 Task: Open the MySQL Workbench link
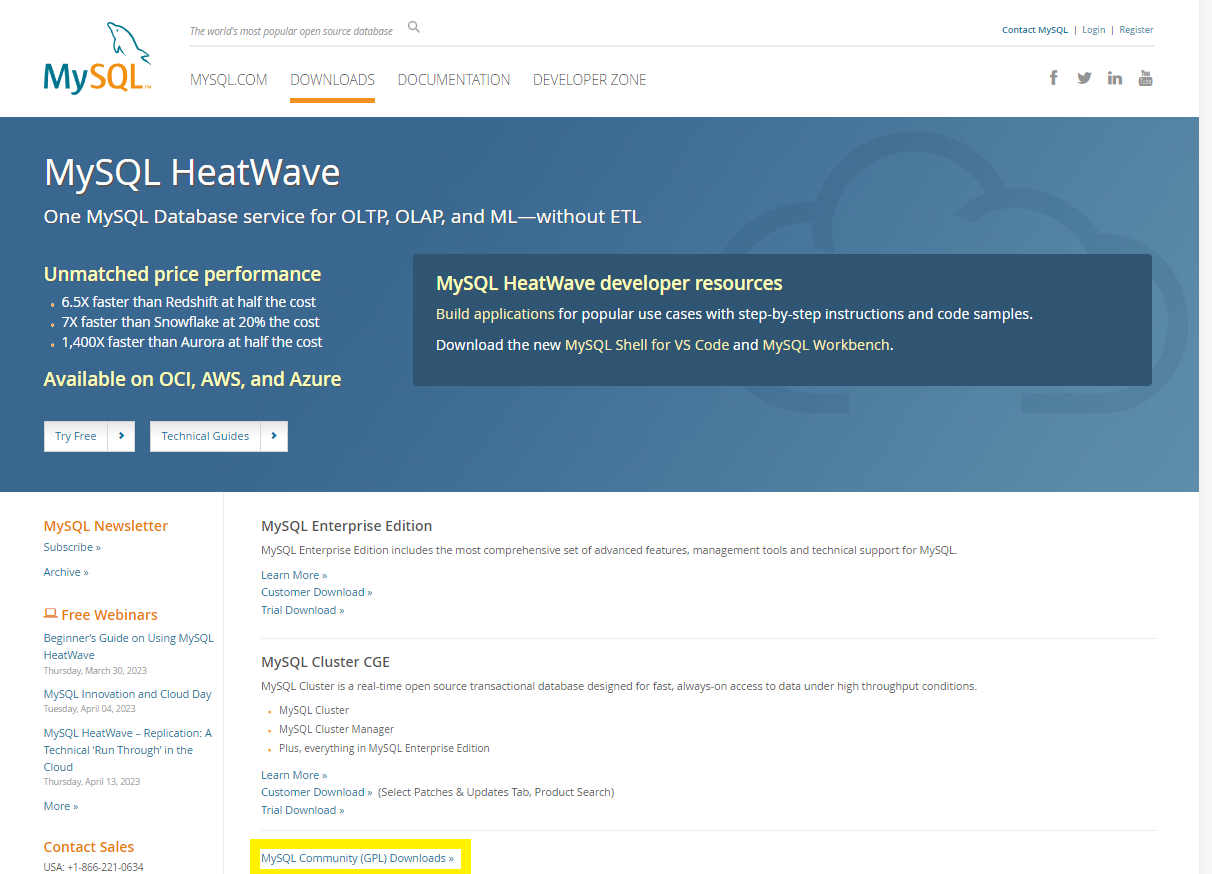[826, 345]
